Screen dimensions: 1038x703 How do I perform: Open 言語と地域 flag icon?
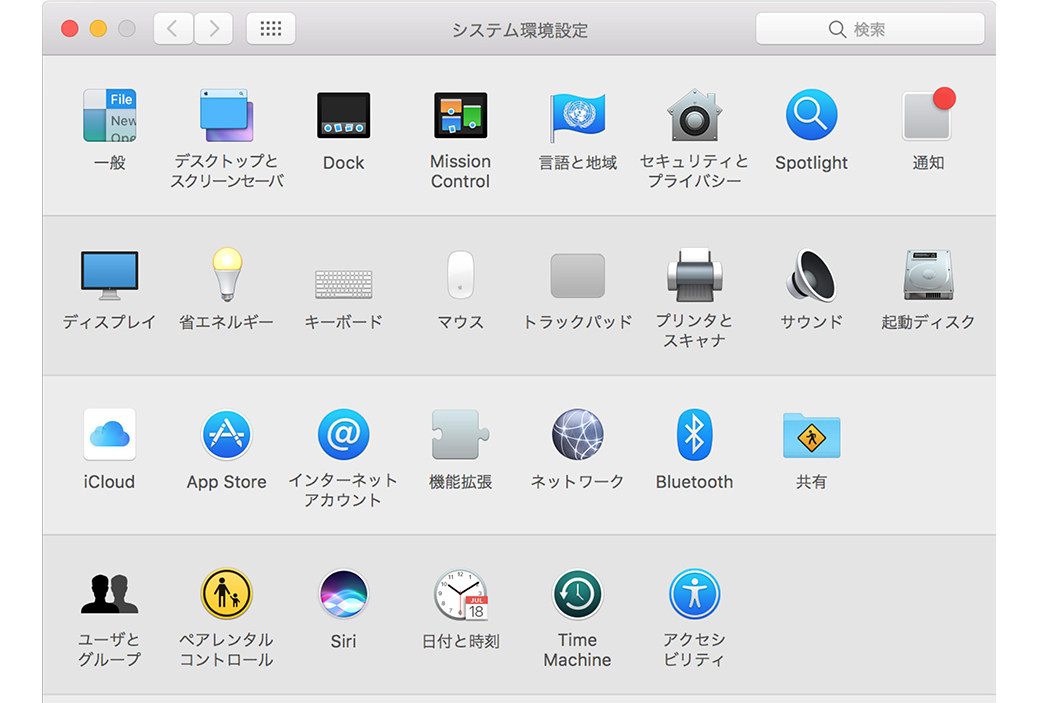pos(577,117)
